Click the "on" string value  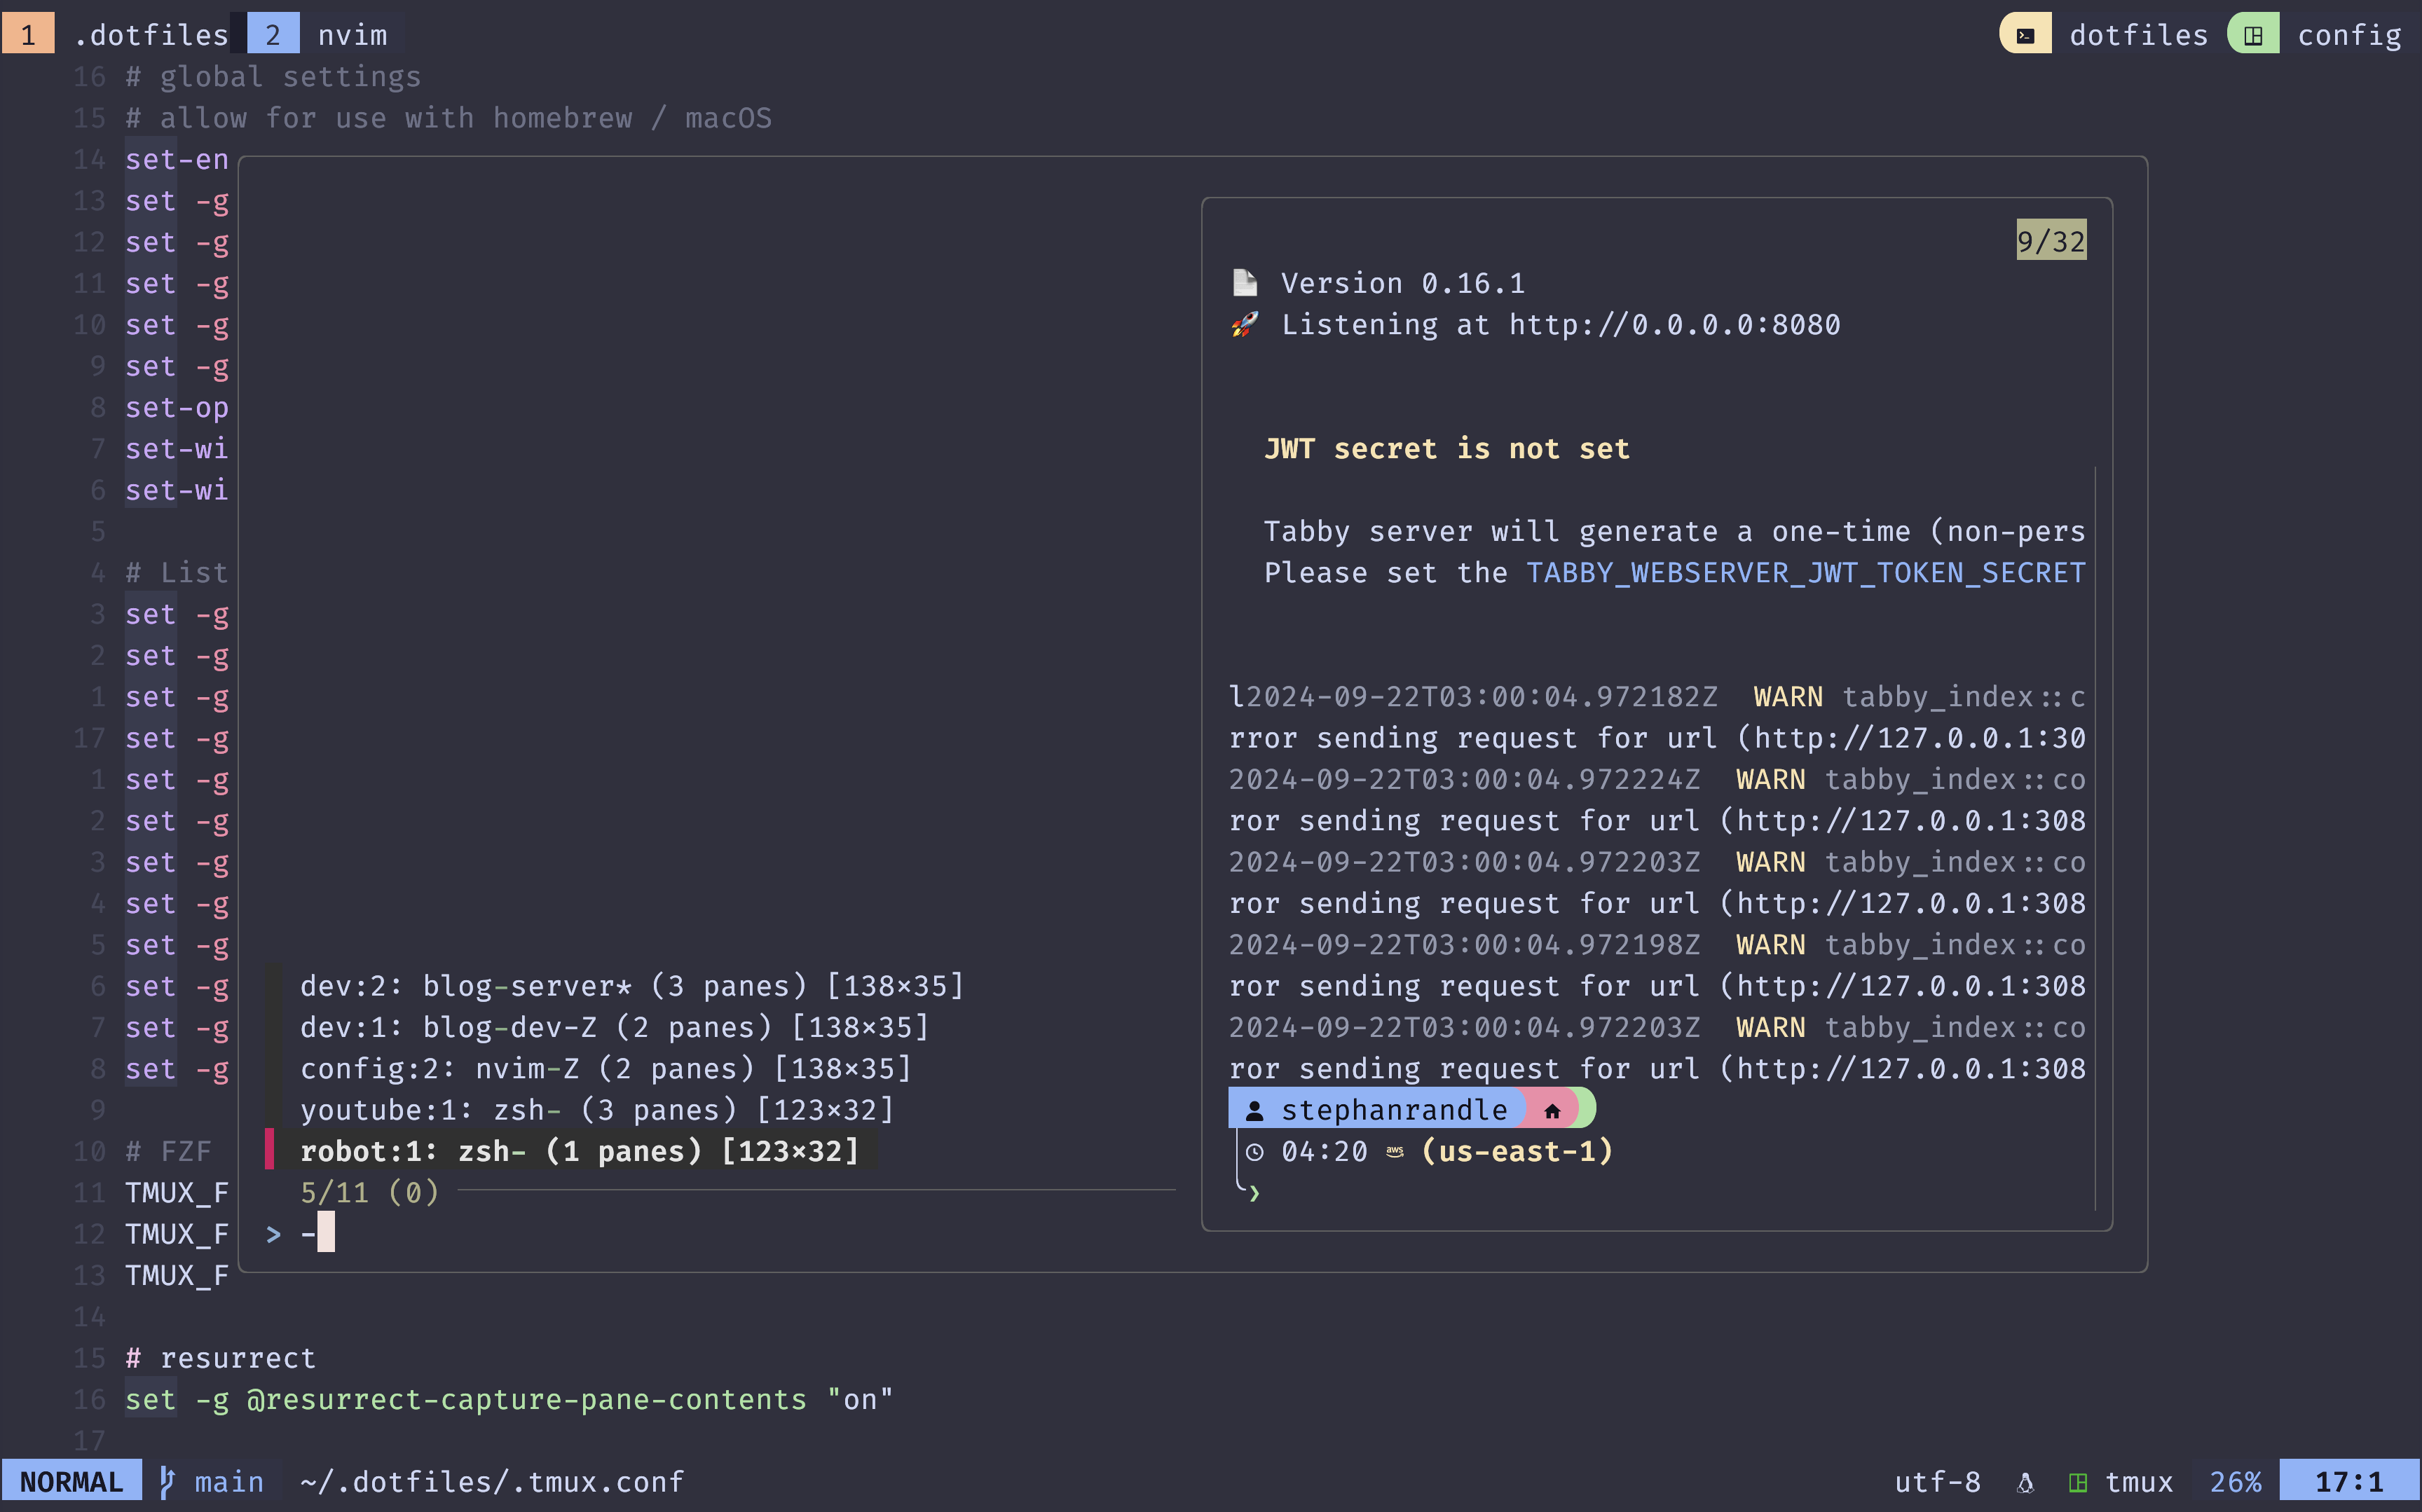(x=859, y=1399)
